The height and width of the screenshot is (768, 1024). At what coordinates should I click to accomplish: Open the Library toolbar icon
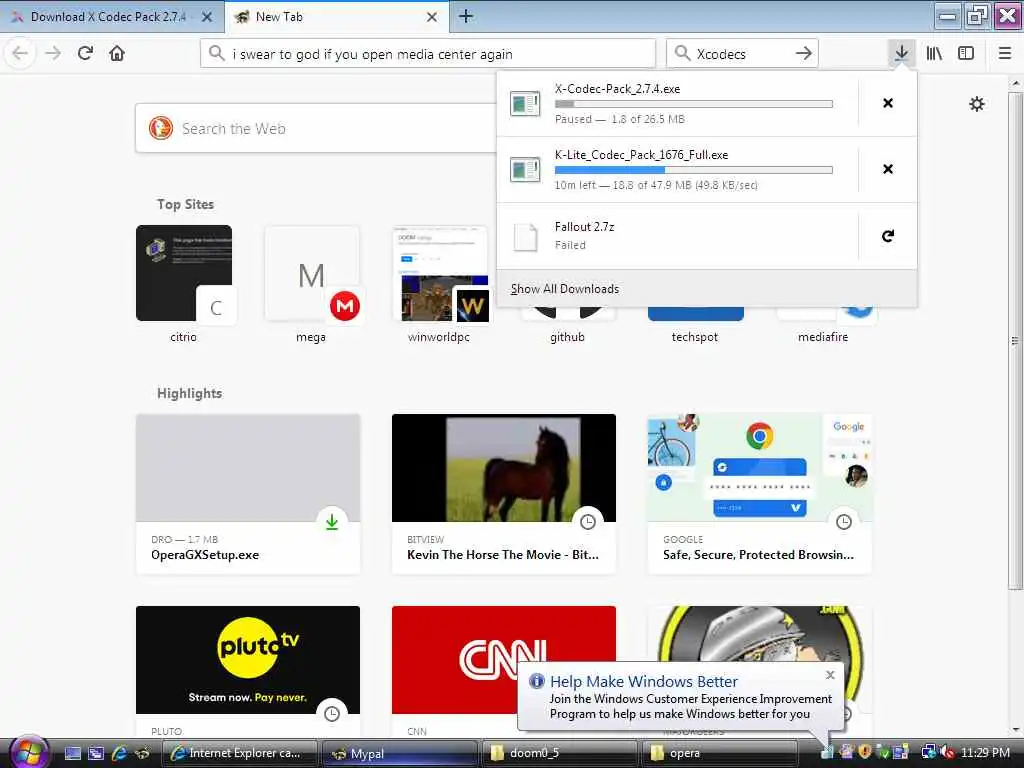934,54
